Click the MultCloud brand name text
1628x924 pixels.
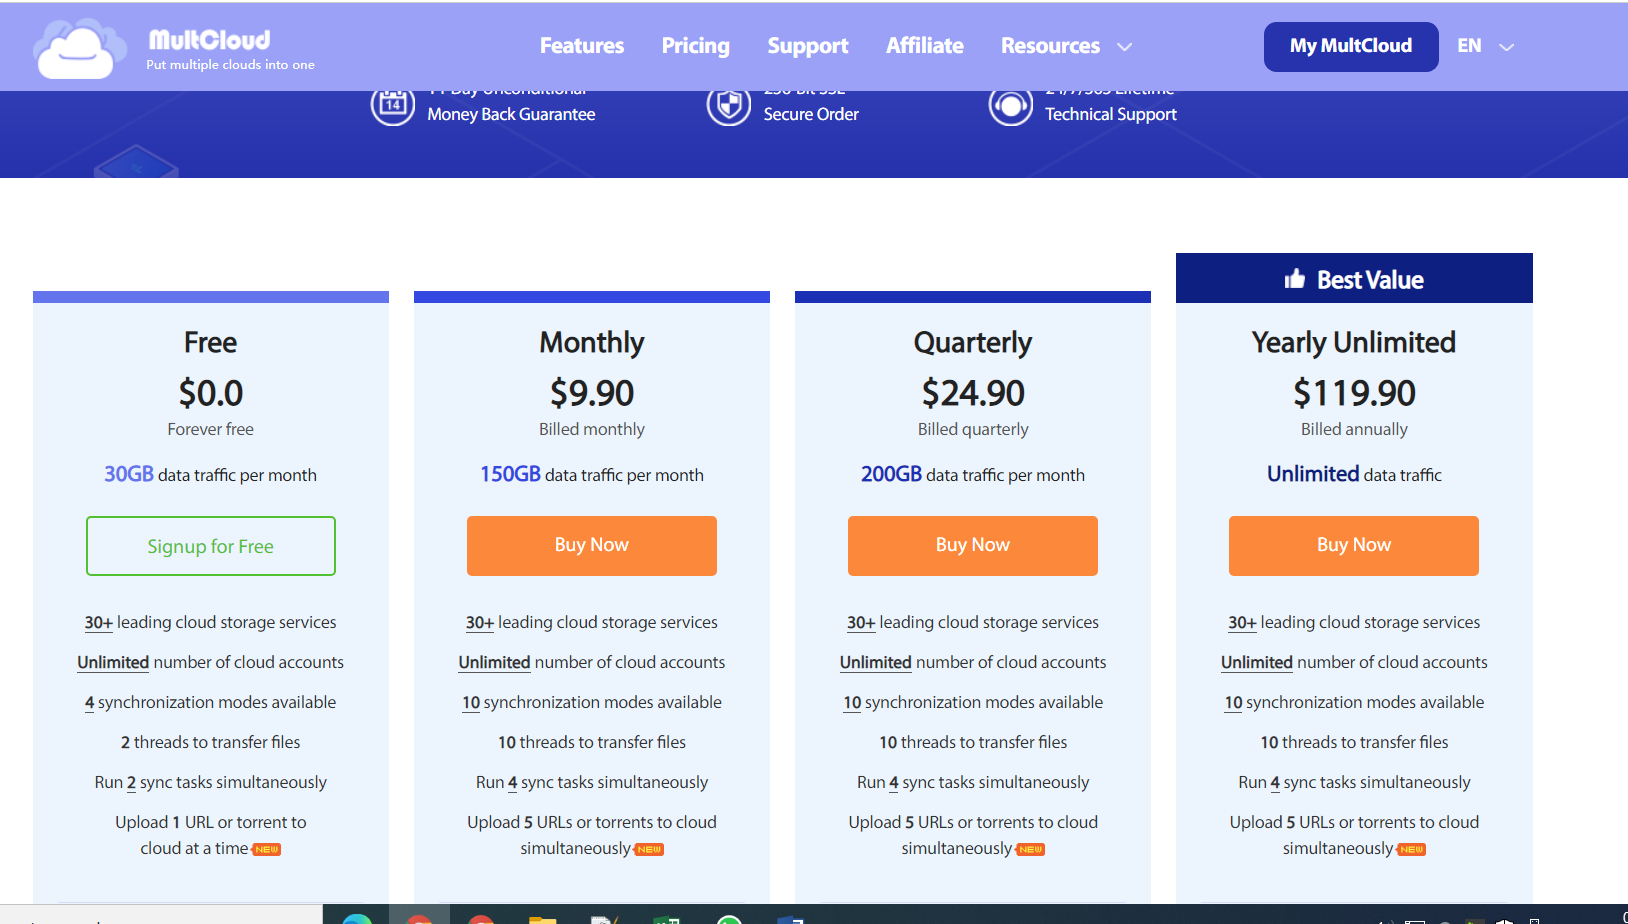coord(209,40)
